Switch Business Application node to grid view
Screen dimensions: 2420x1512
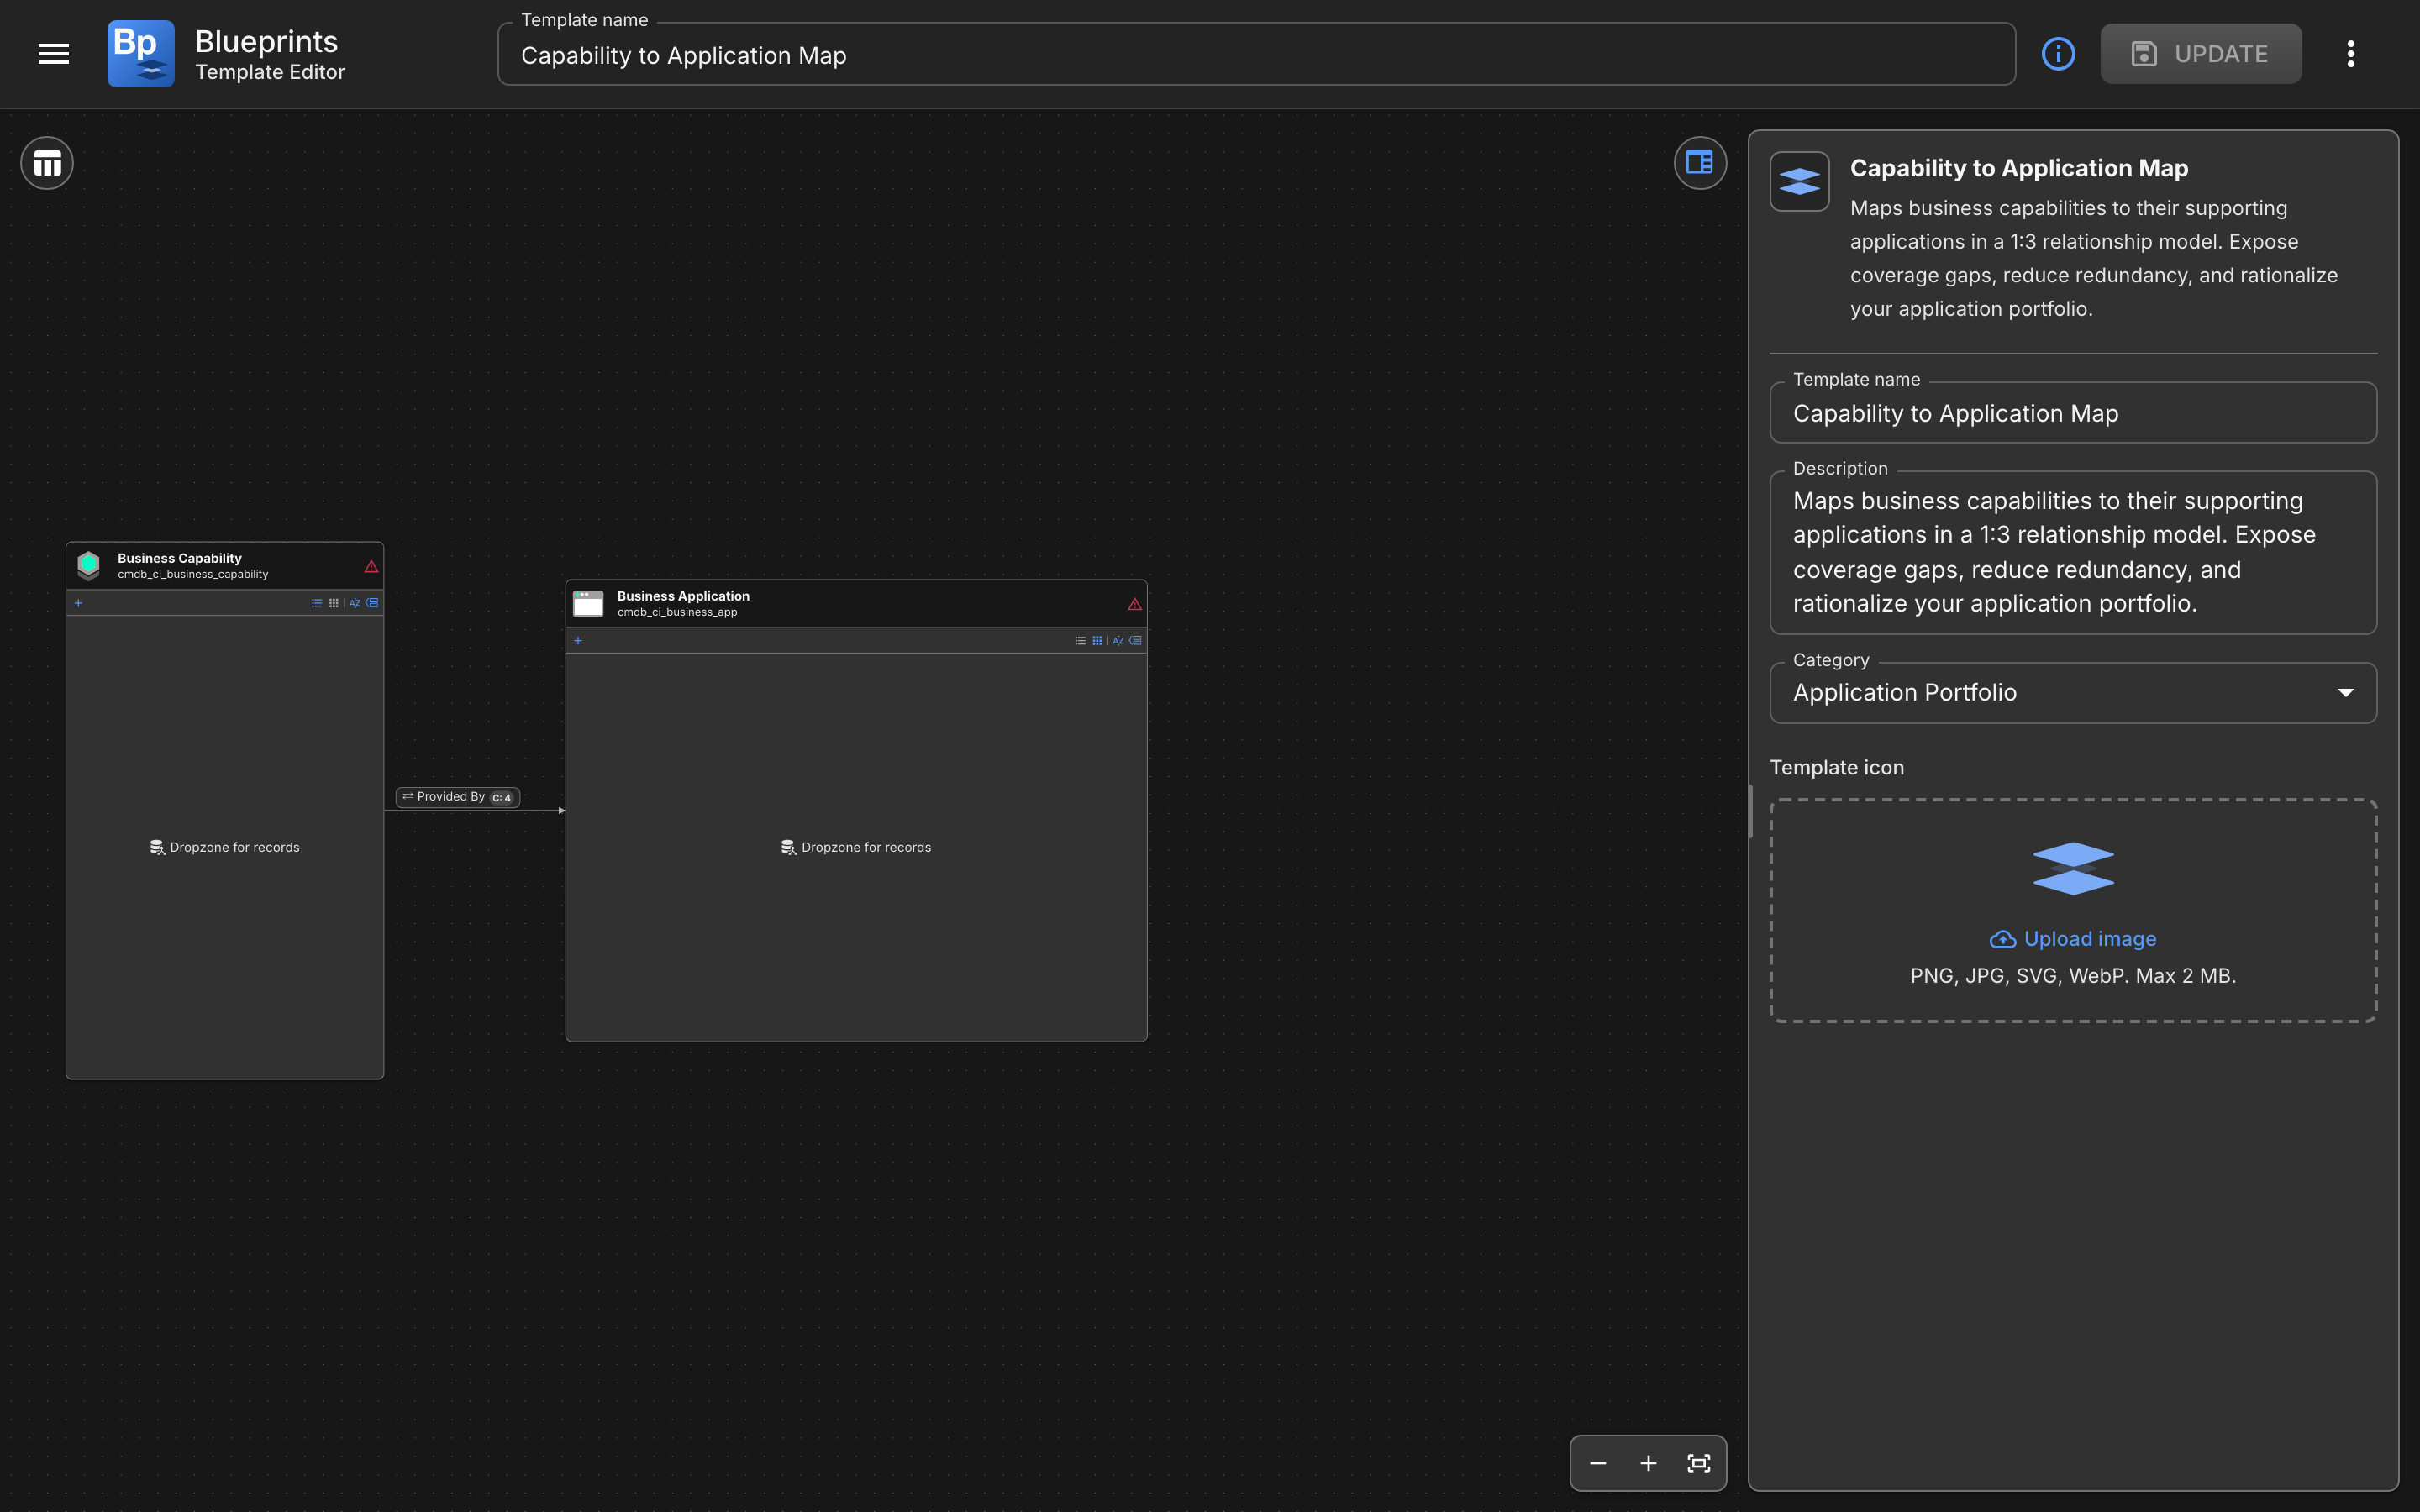1097,641
